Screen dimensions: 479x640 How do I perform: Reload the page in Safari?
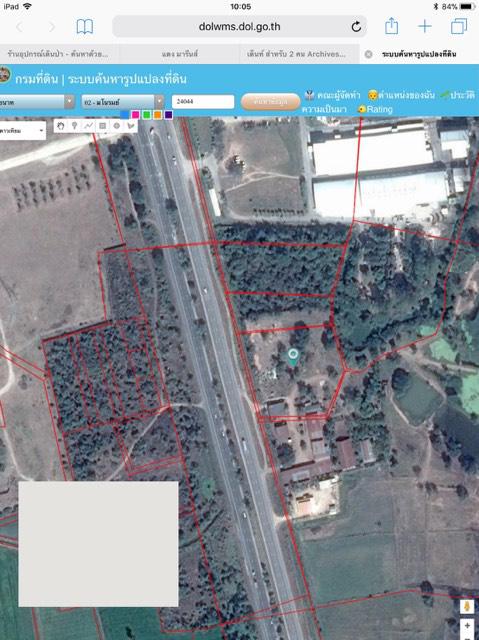tap(356, 27)
